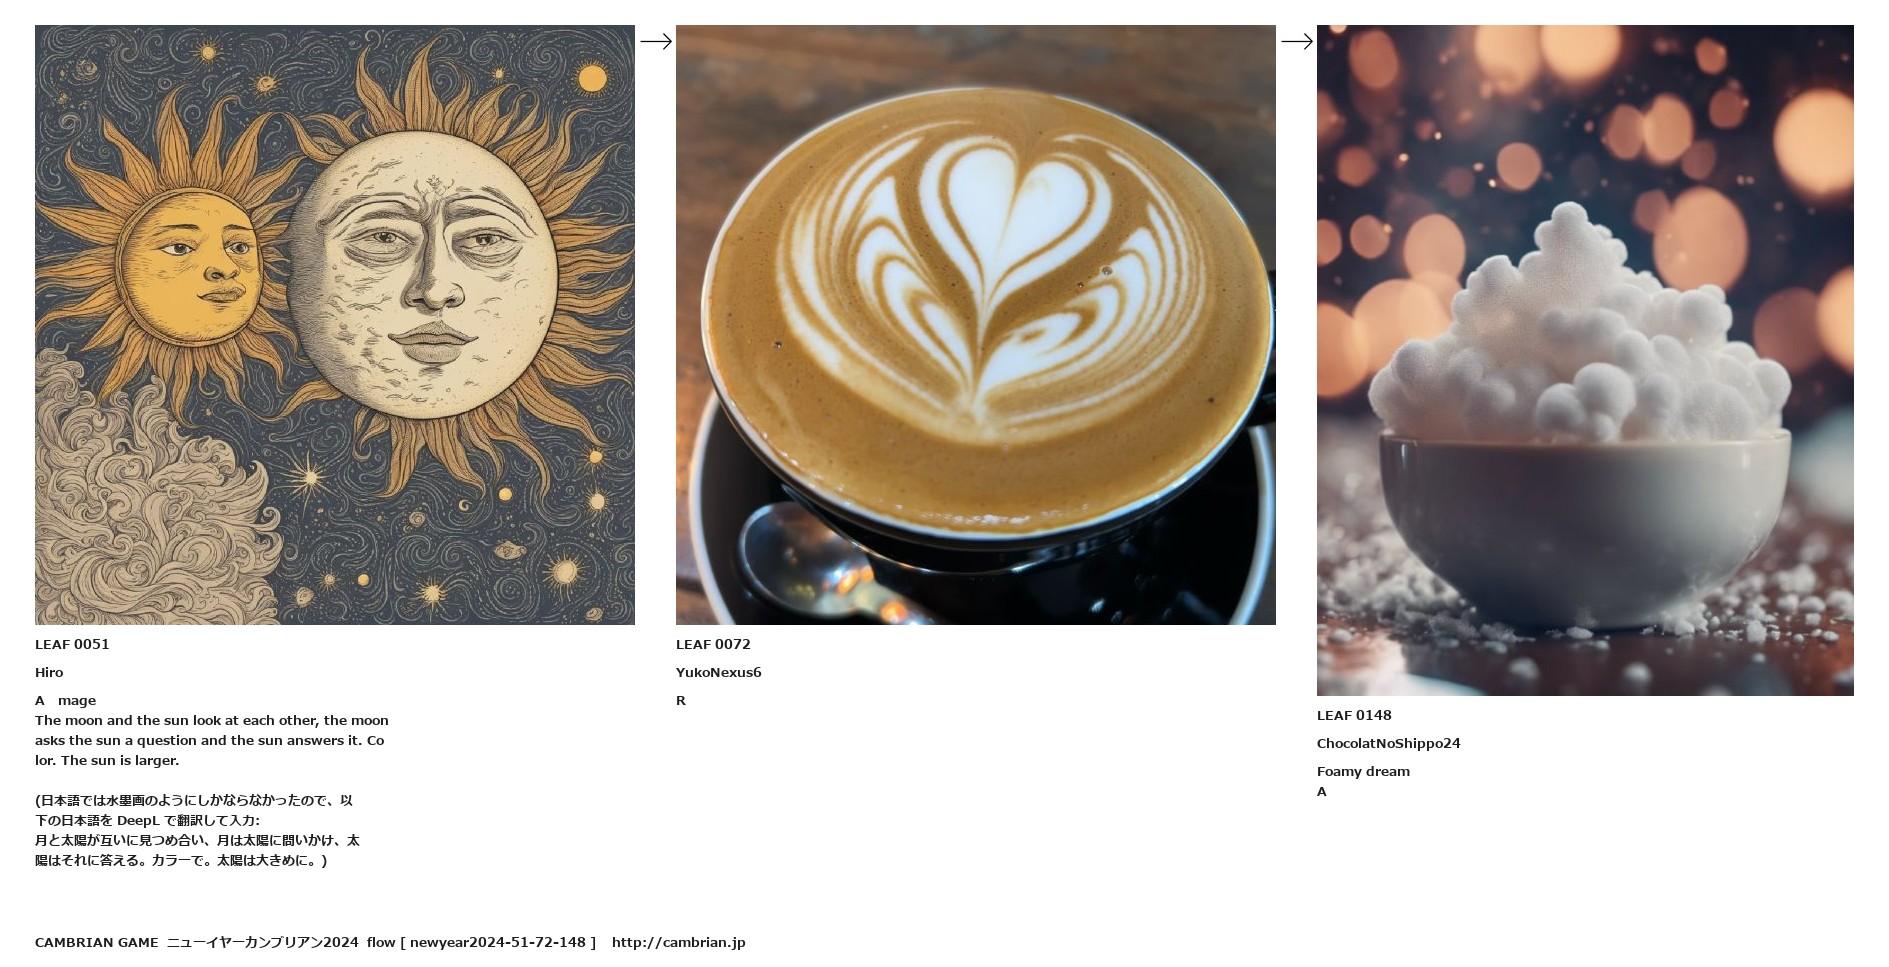Click the LEAF 0072 label
The height and width of the screenshot is (967, 1889).
coord(713,644)
